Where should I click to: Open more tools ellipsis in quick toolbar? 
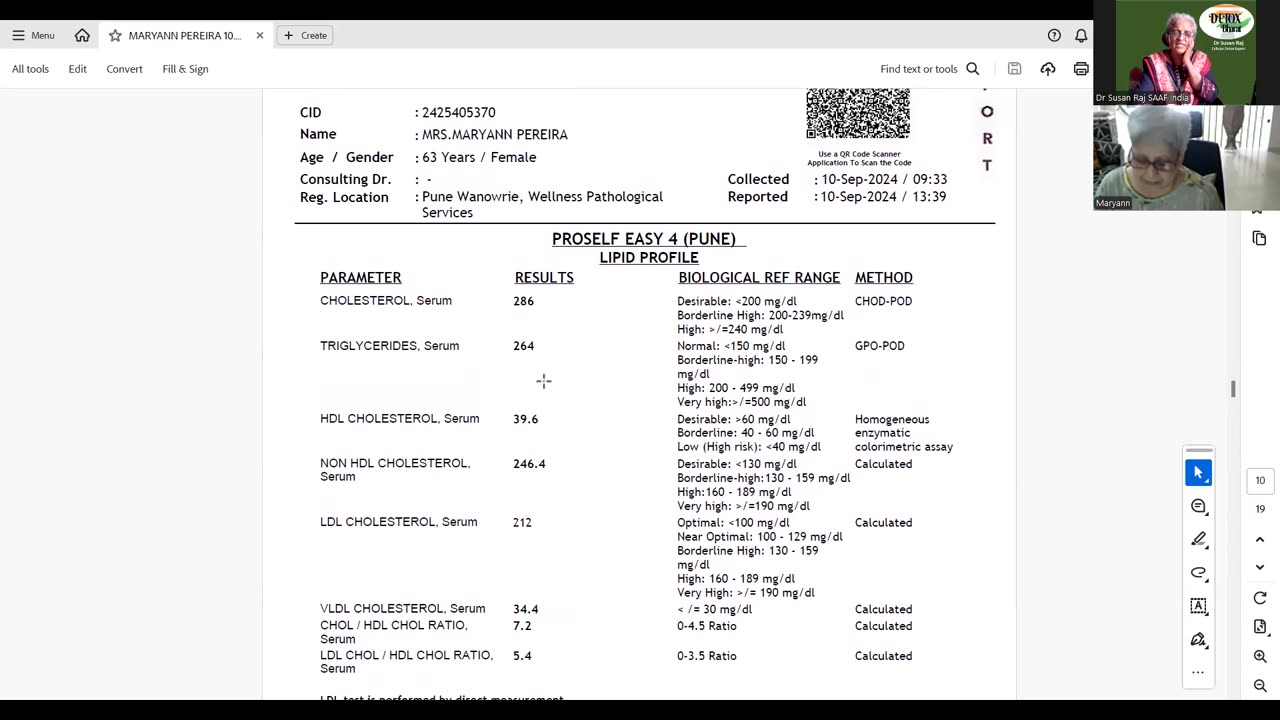point(1198,672)
